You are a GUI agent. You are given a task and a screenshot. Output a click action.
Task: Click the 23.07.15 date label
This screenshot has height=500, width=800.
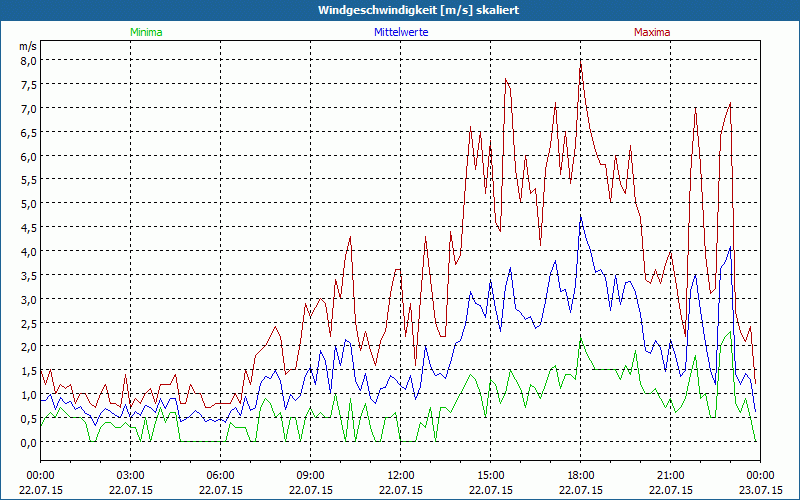[760, 490]
